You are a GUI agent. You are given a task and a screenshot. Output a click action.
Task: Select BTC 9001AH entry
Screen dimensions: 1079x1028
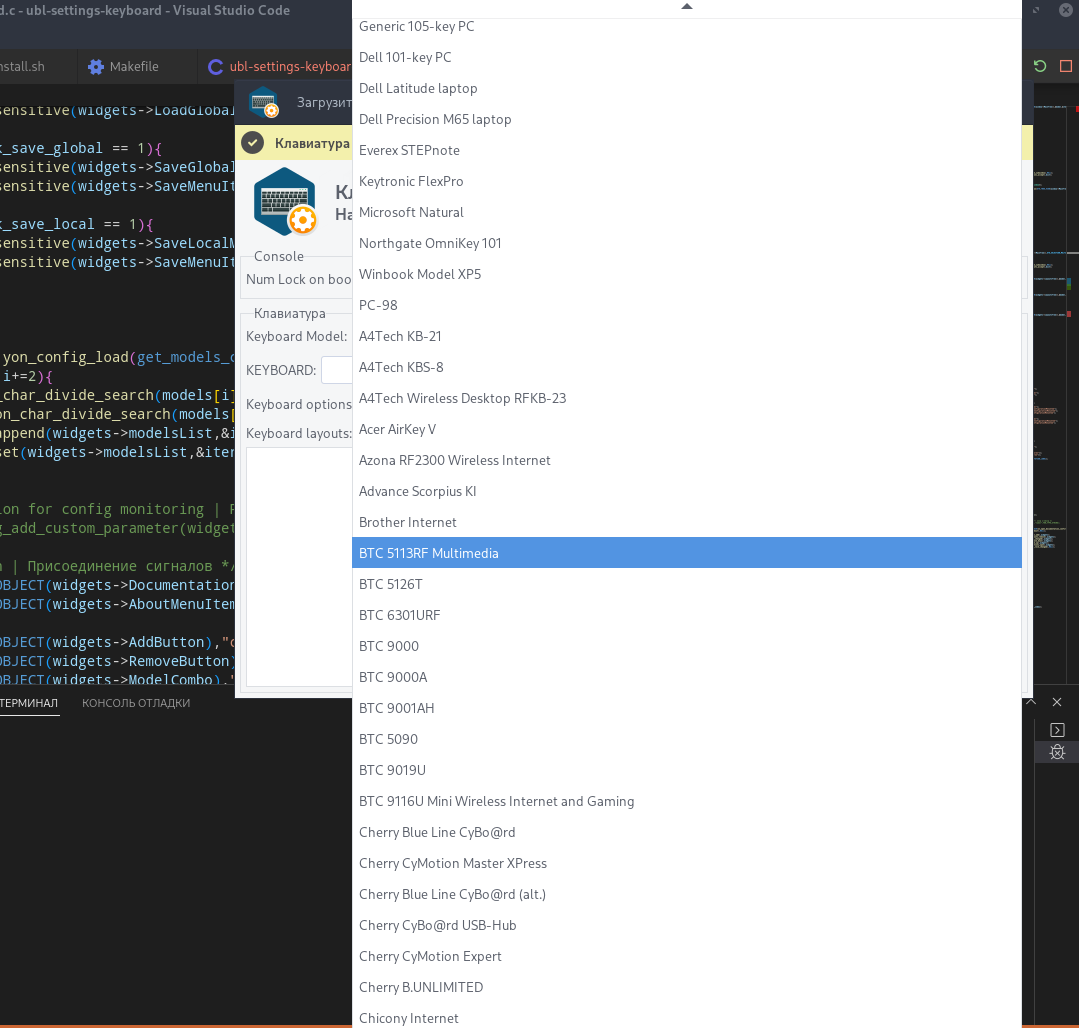686,707
